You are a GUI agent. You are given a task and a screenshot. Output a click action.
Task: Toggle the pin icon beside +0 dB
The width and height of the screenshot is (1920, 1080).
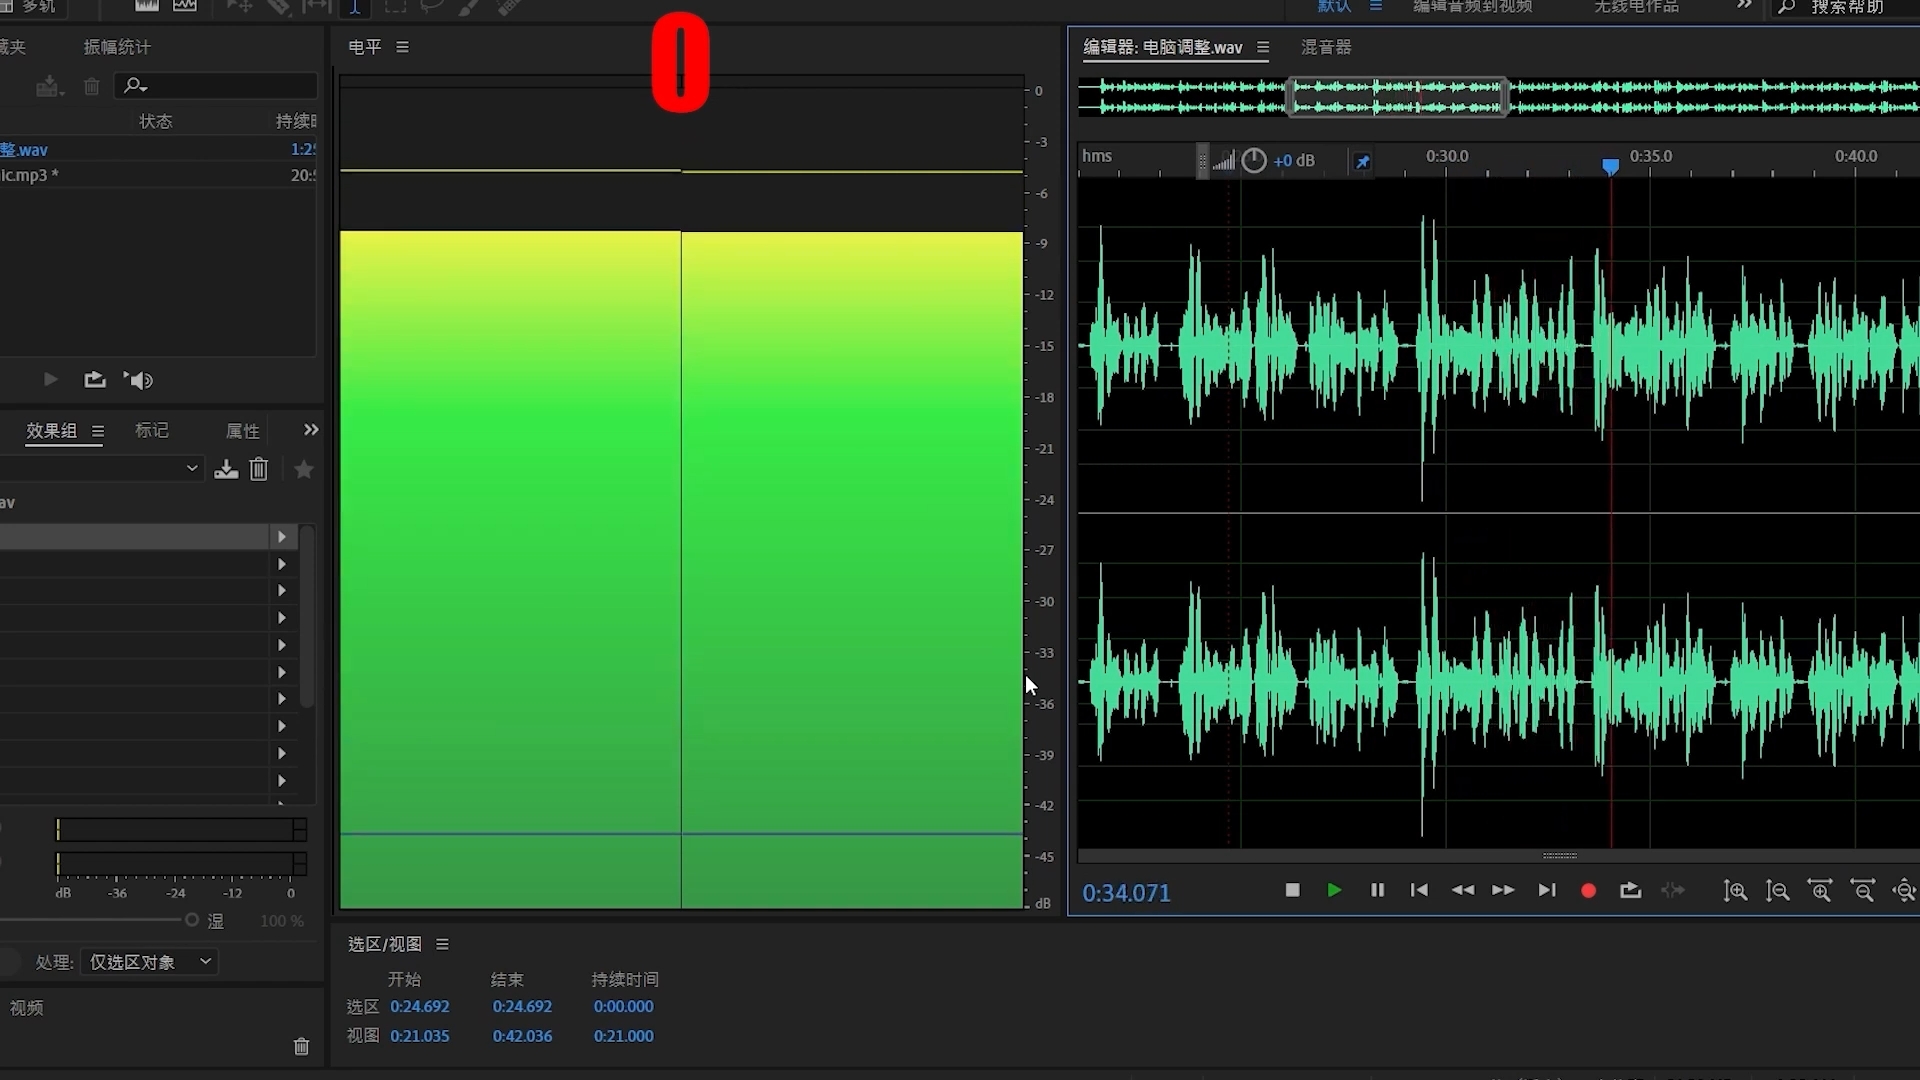coord(1362,161)
